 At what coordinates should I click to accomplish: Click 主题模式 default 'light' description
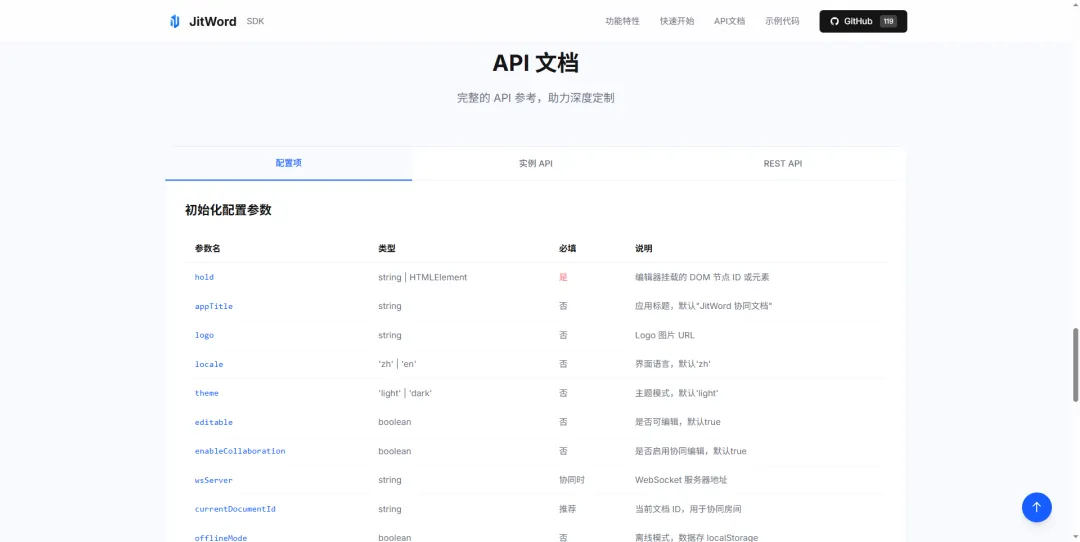(676, 393)
